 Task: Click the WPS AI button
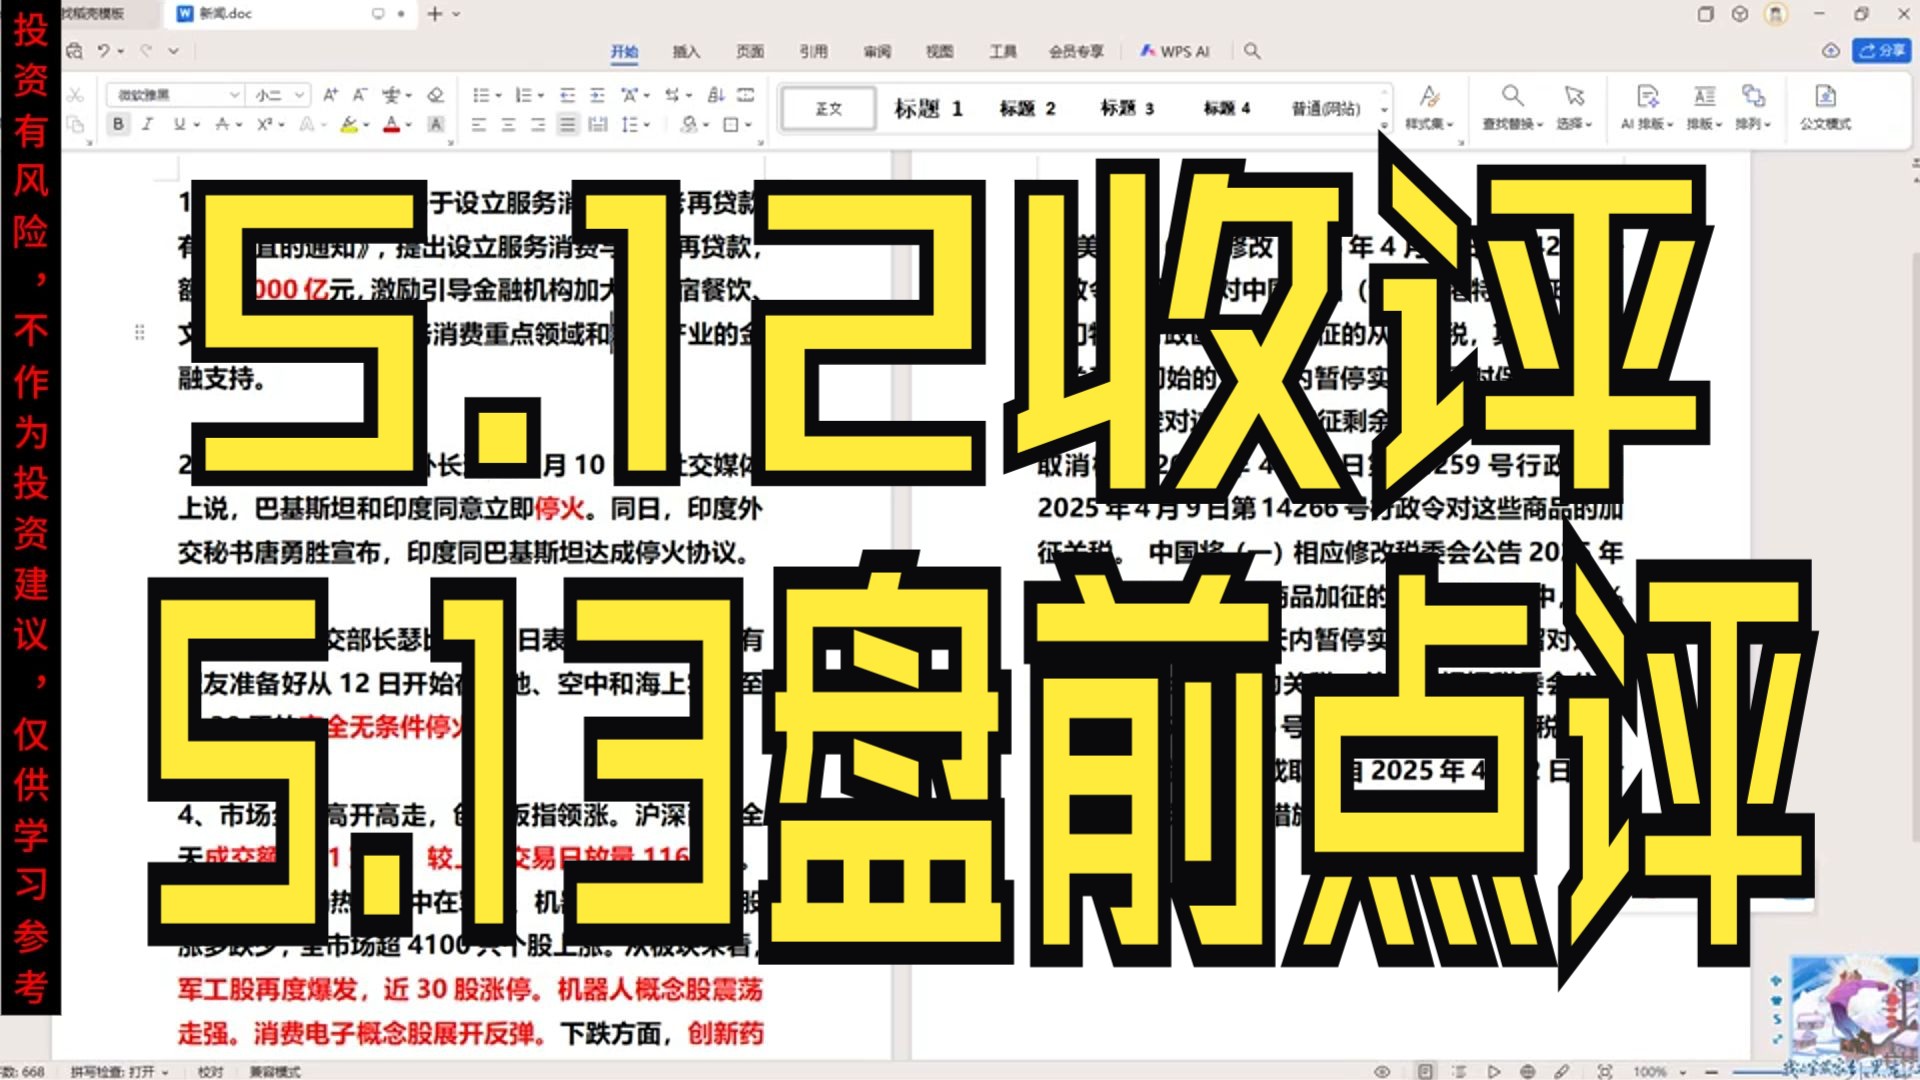pos(1175,52)
